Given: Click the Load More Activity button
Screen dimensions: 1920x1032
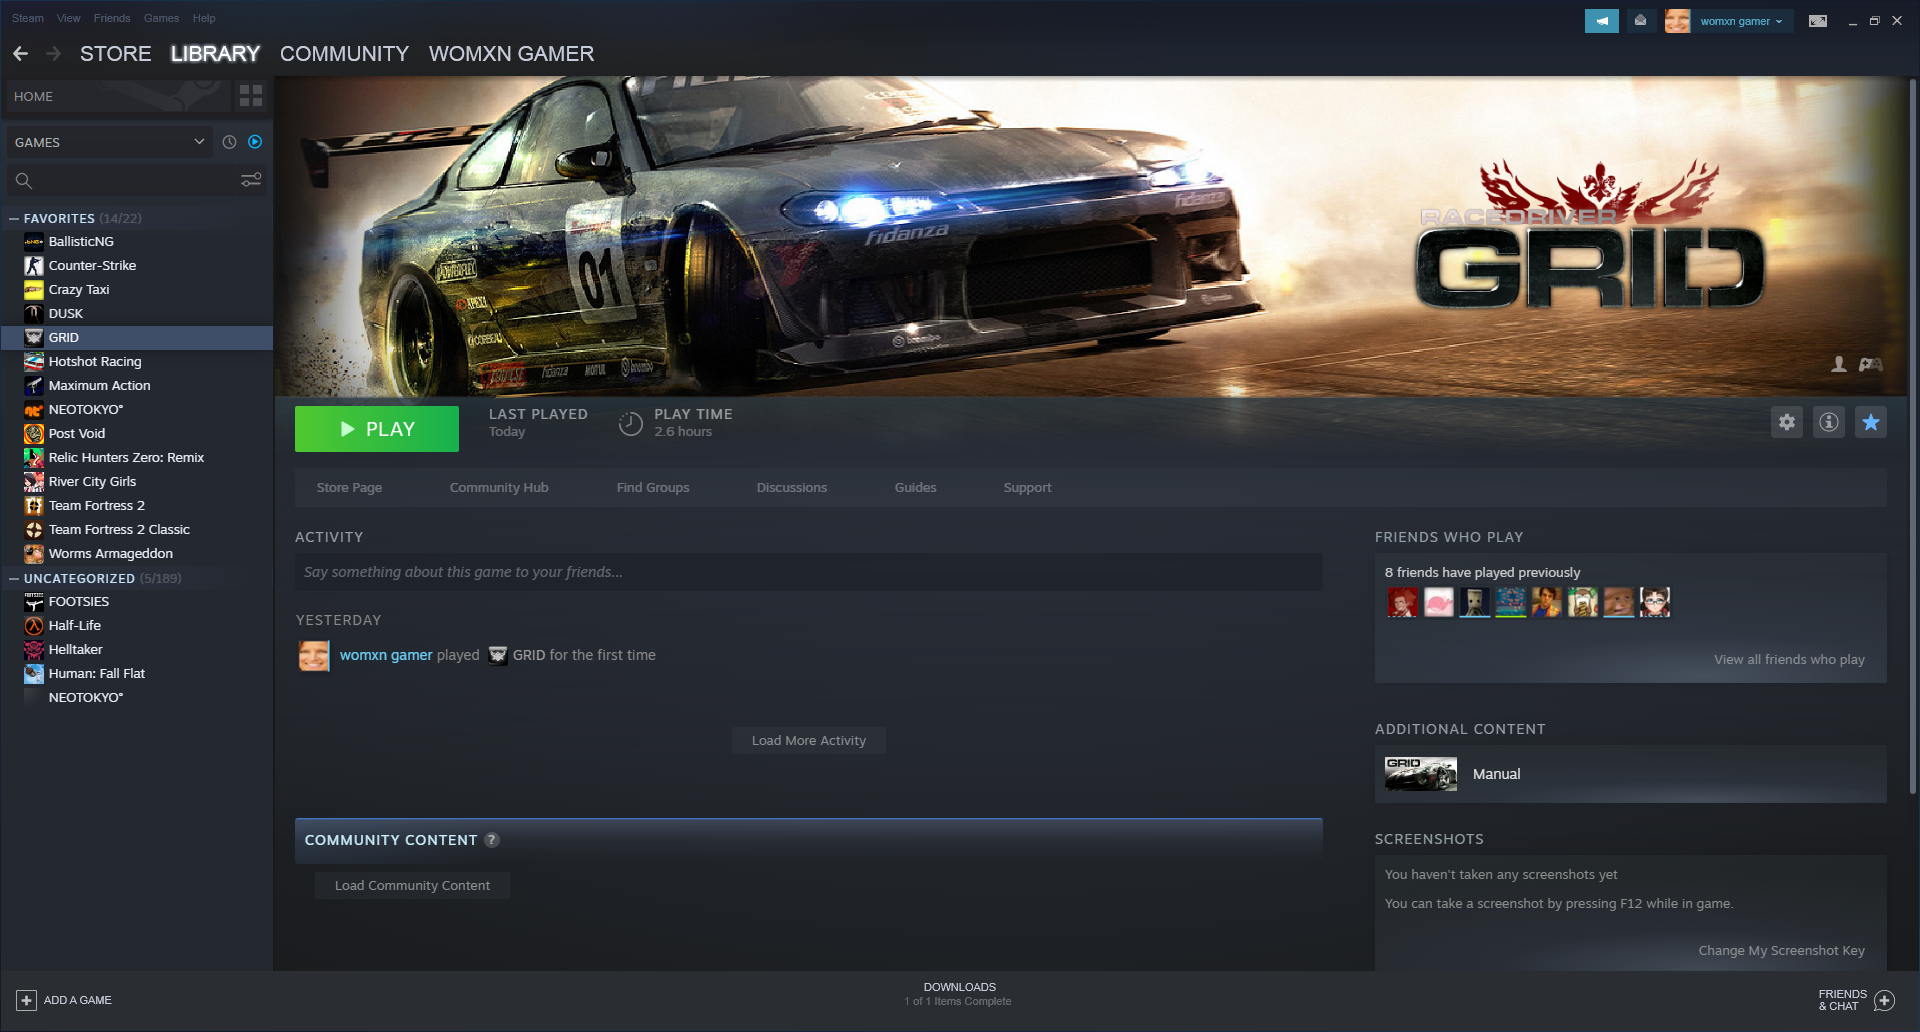Looking at the screenshot, I should tap(808, 740).
